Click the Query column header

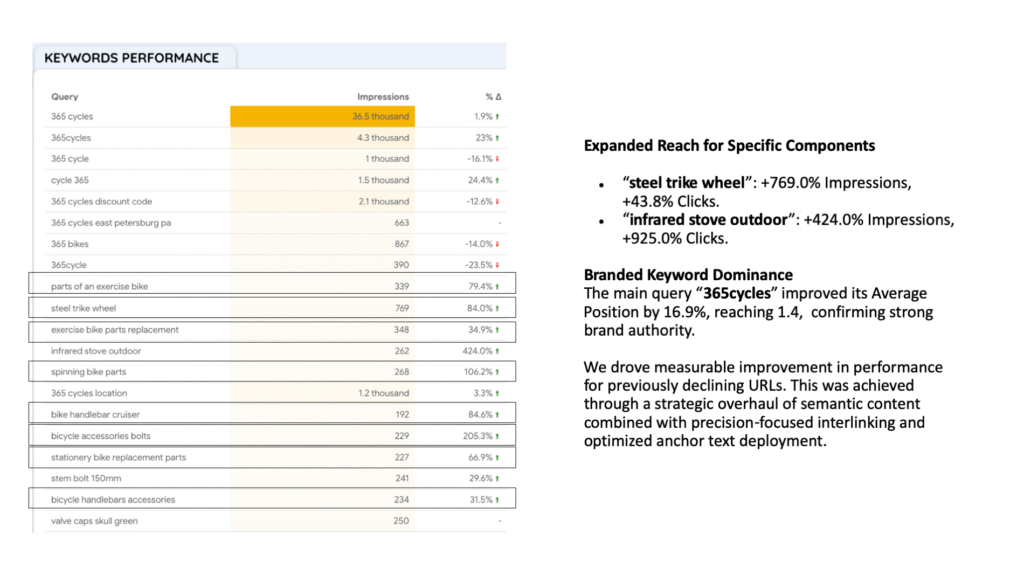pyautogui.click(x=64, y=97)
